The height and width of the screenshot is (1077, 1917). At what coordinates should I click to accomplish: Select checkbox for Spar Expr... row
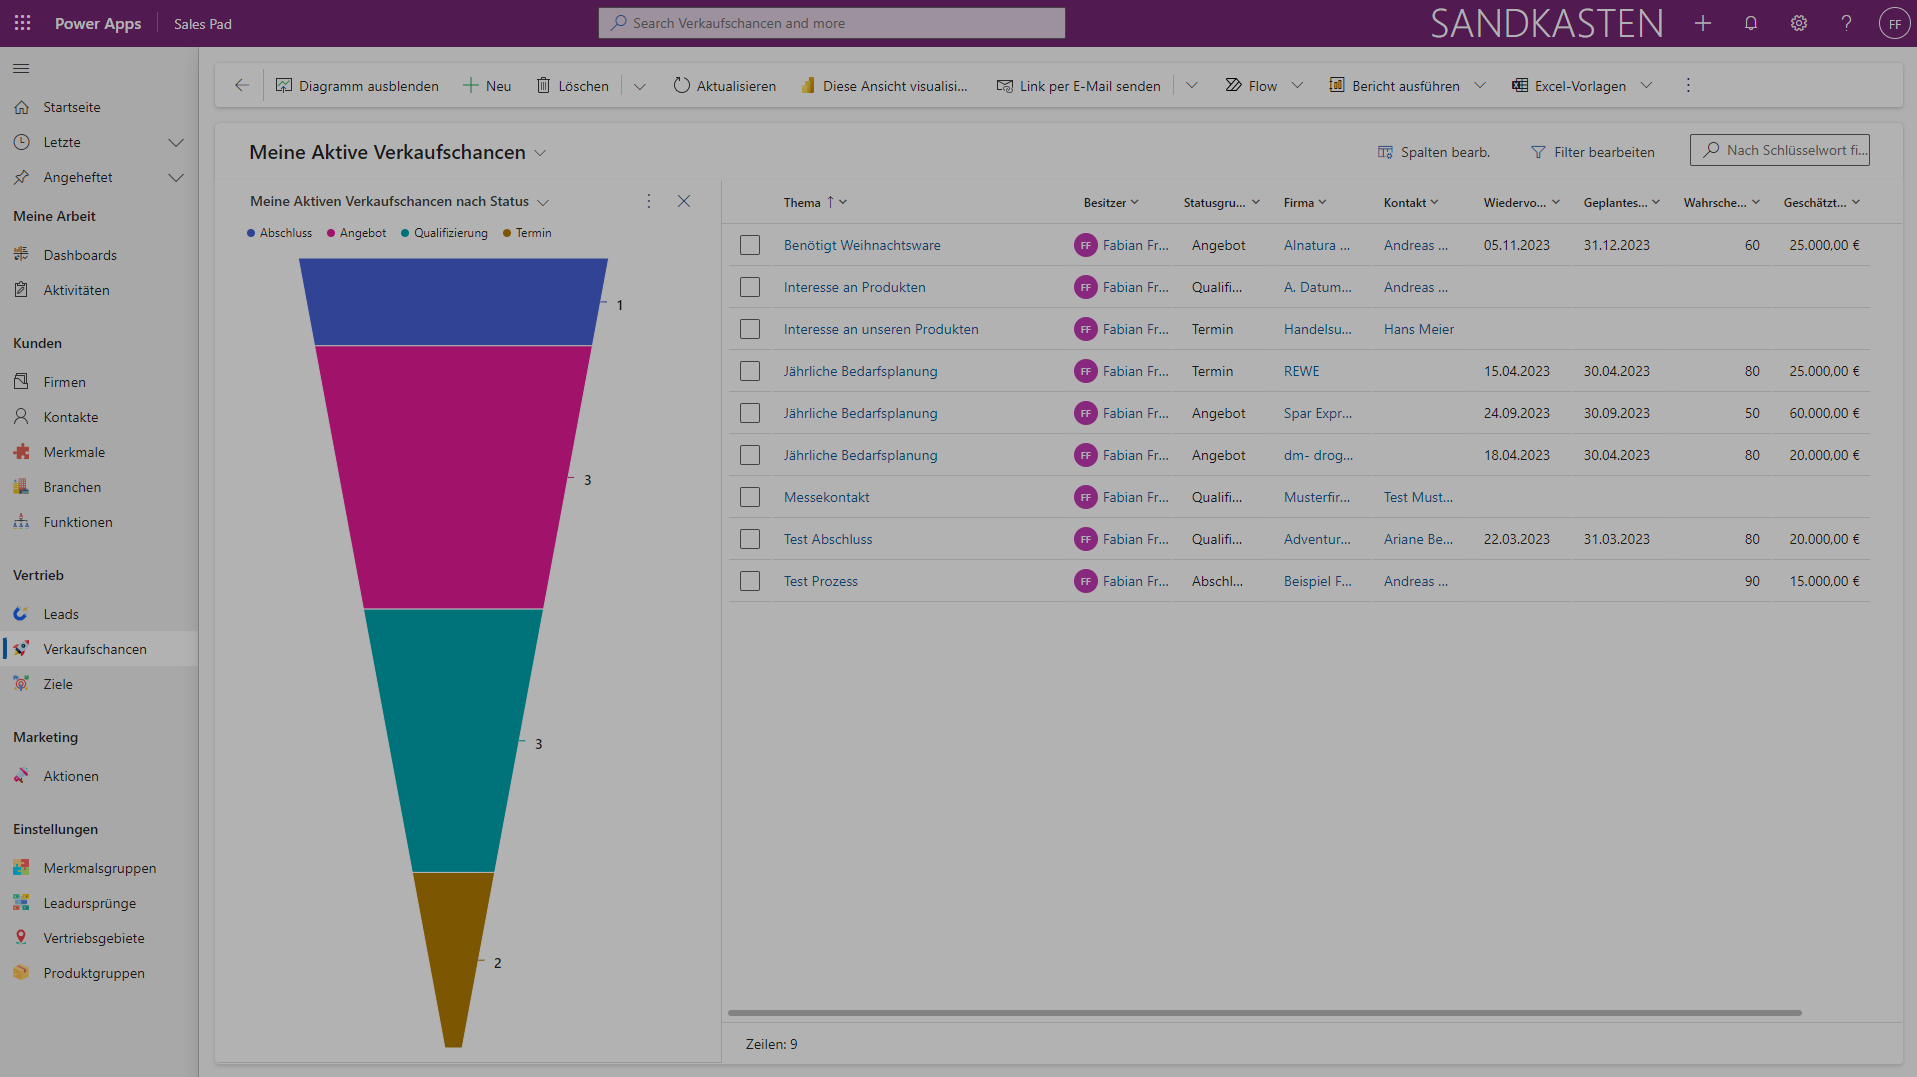click(x=750, y=413)
